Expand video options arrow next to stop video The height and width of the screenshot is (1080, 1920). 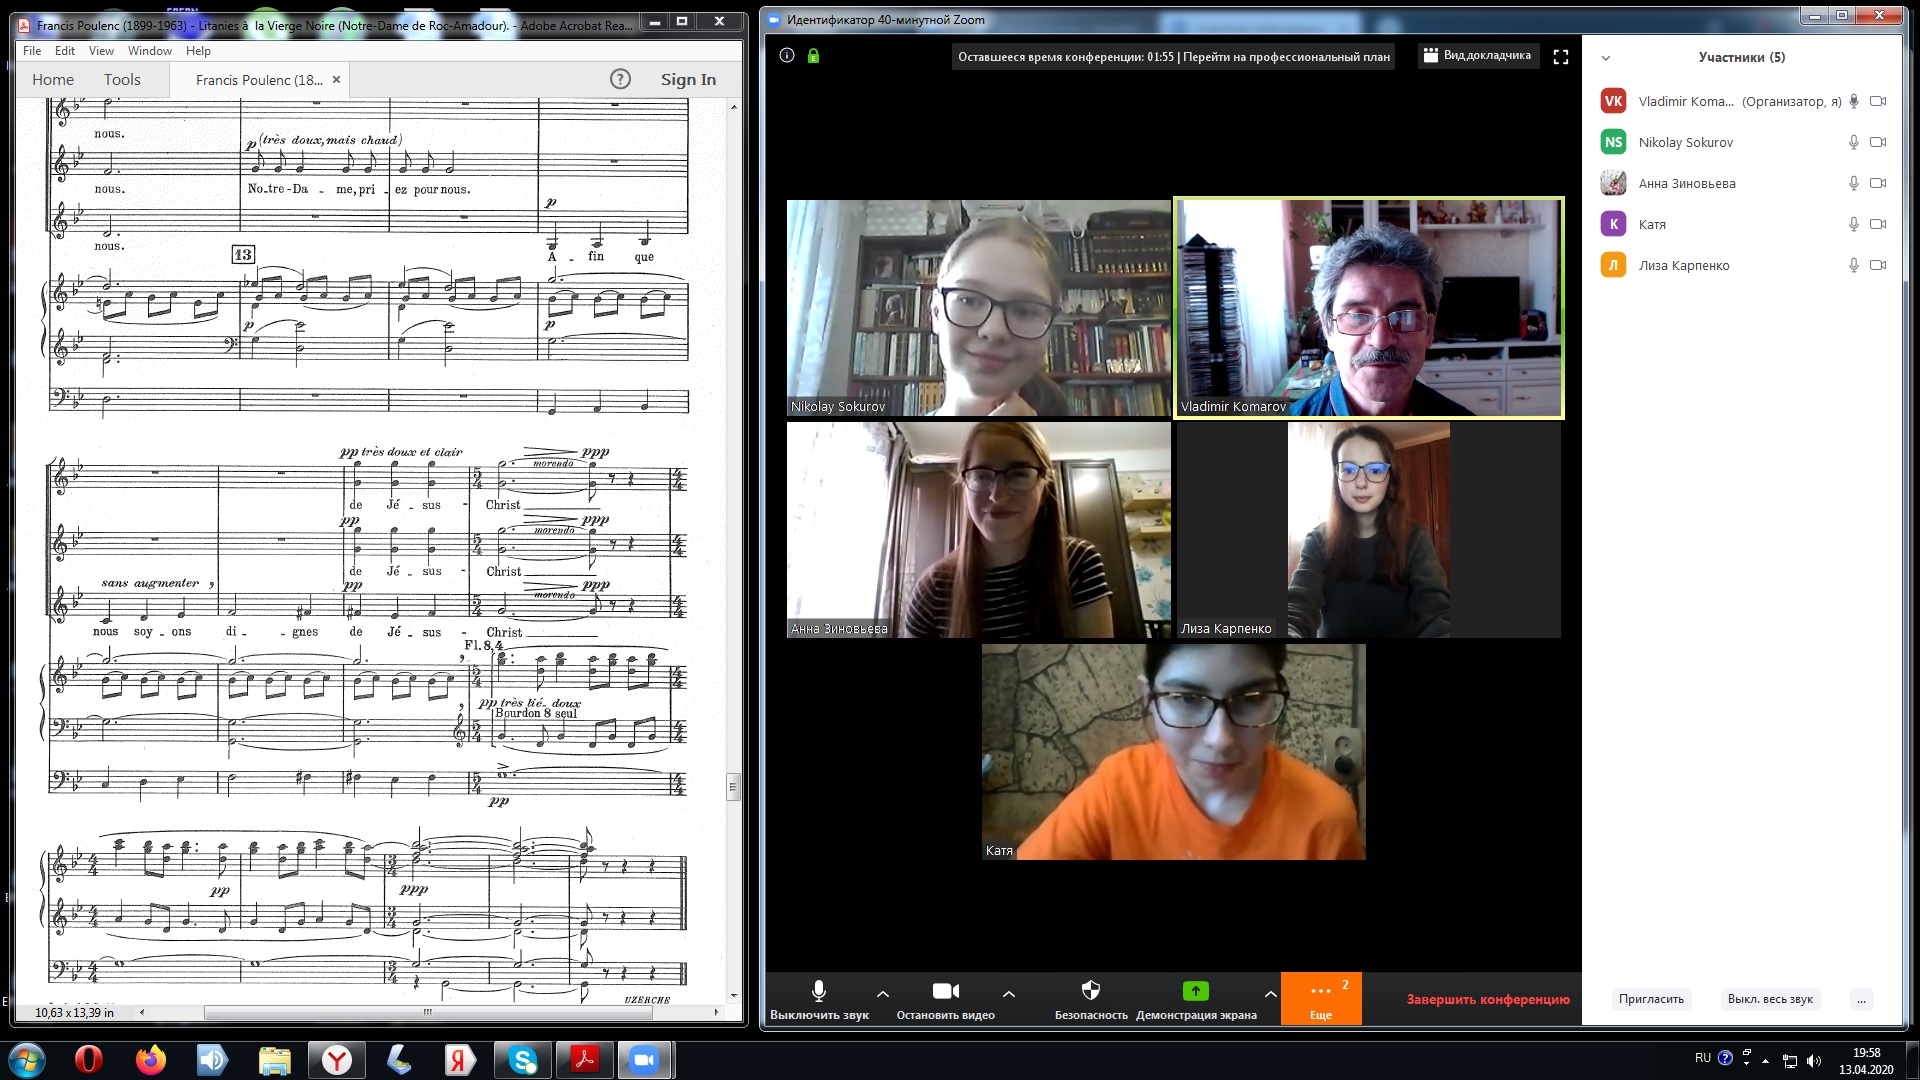click(x=1008, y=994)
